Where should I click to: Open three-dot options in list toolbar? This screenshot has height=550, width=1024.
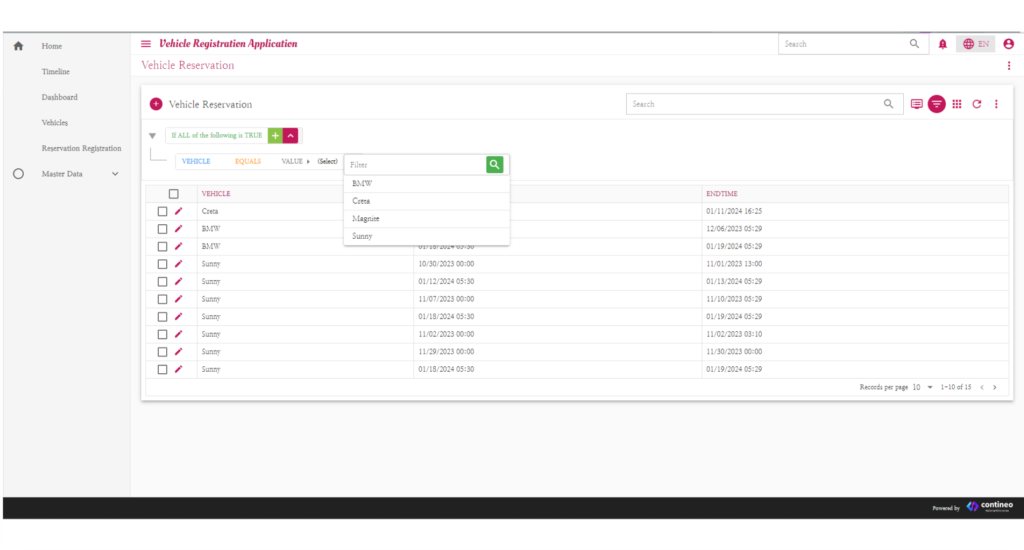(x=996, y=104)
